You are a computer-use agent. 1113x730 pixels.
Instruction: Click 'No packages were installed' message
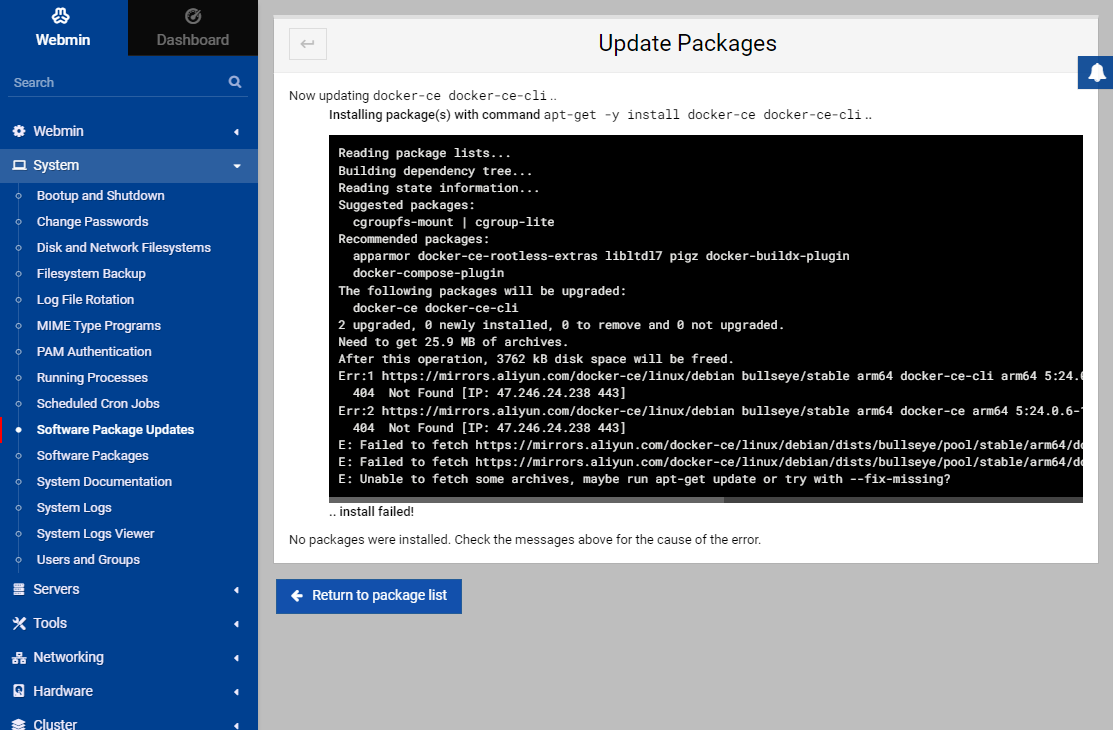[525, 540]
